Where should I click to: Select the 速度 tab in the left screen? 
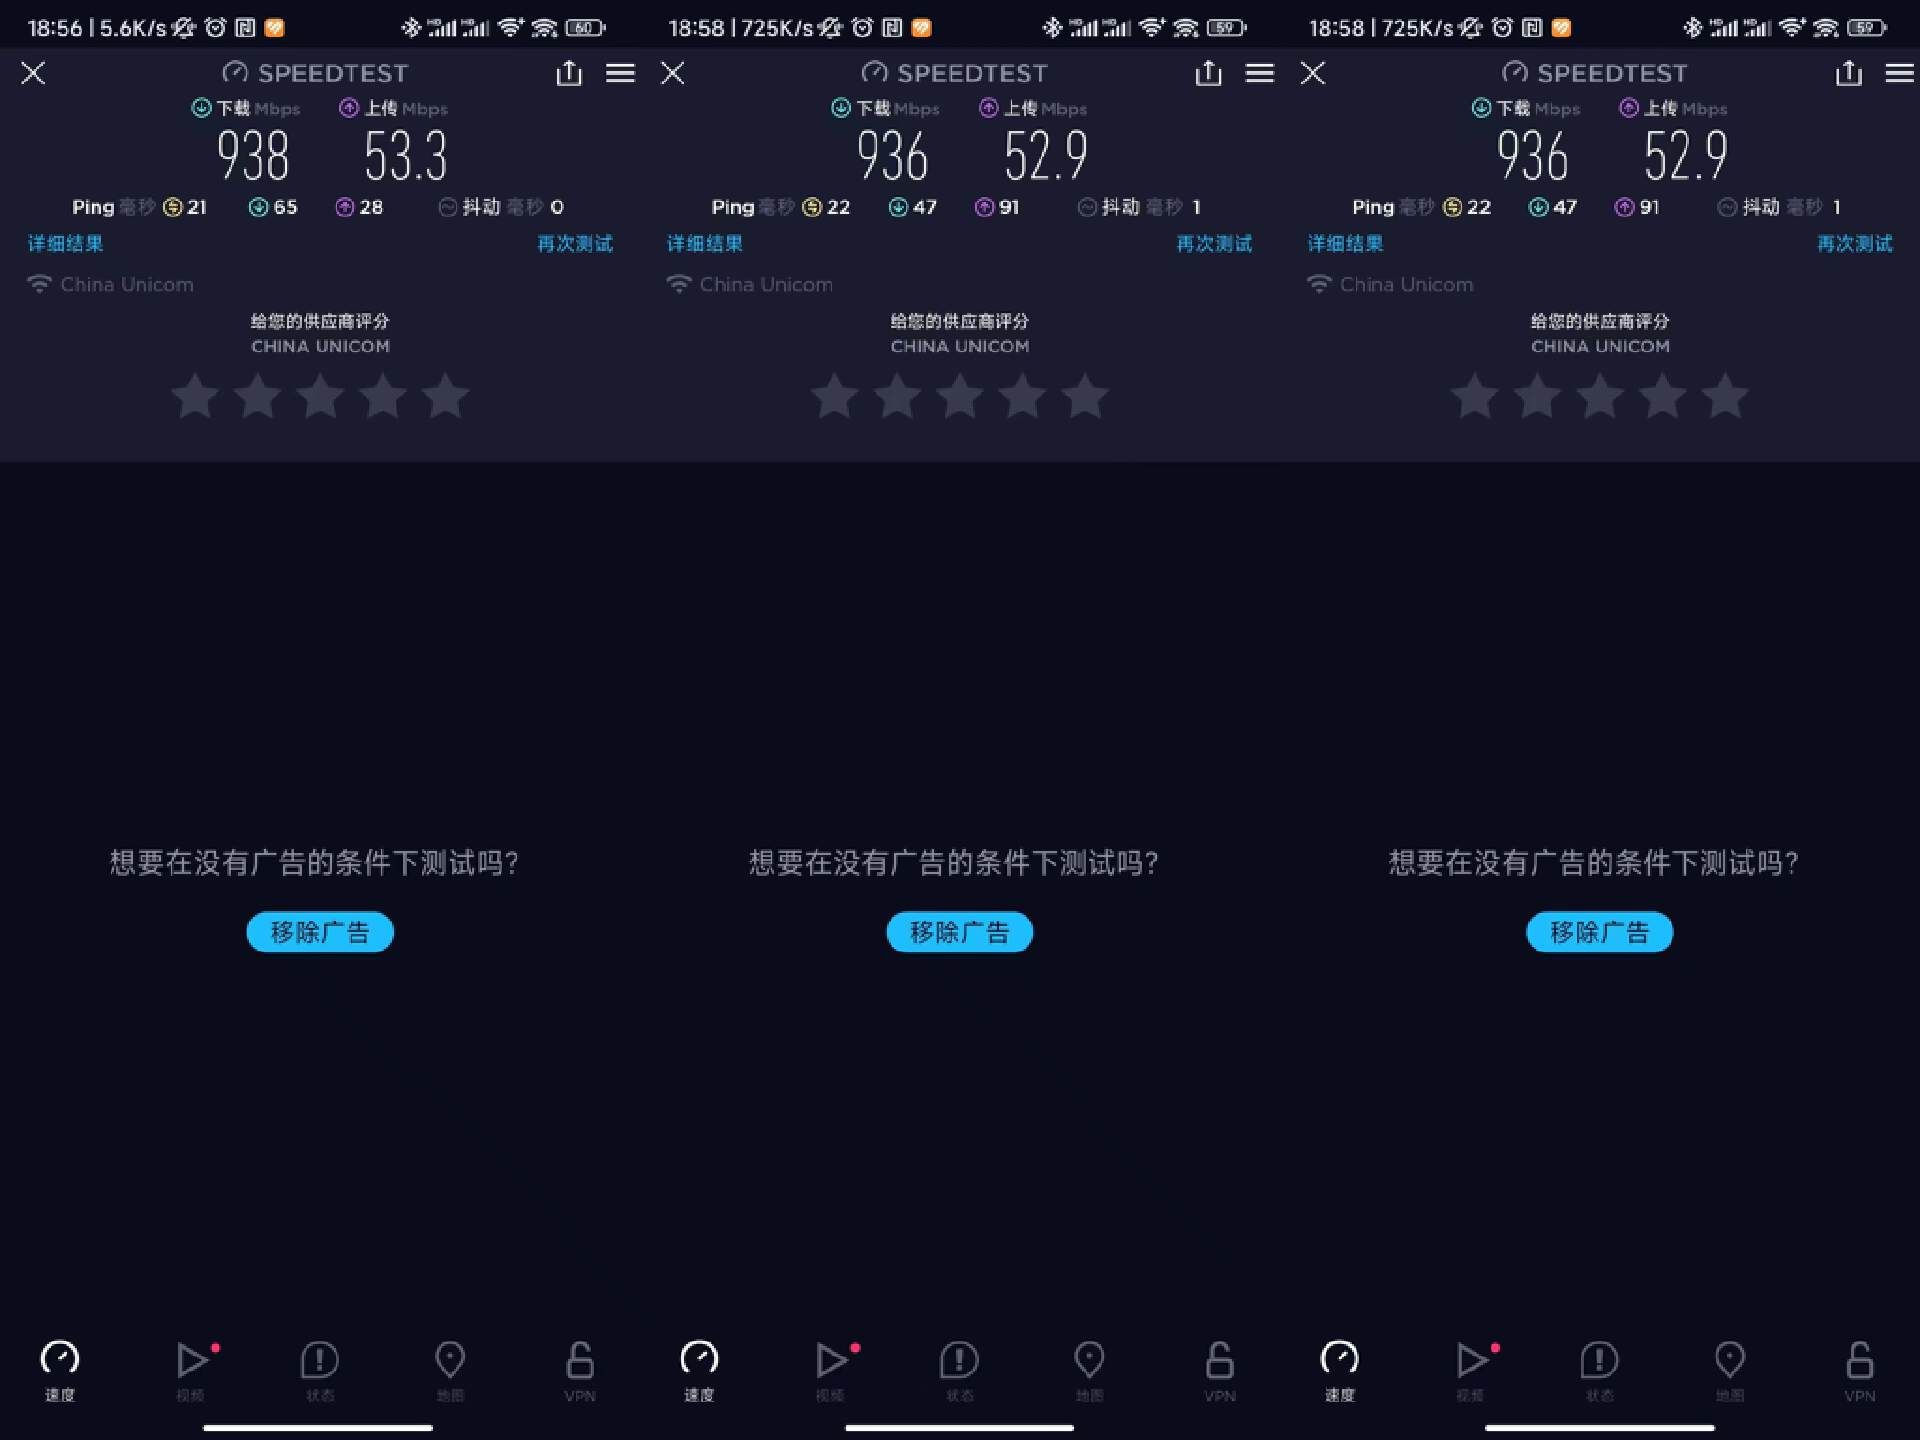[60, 1371]
